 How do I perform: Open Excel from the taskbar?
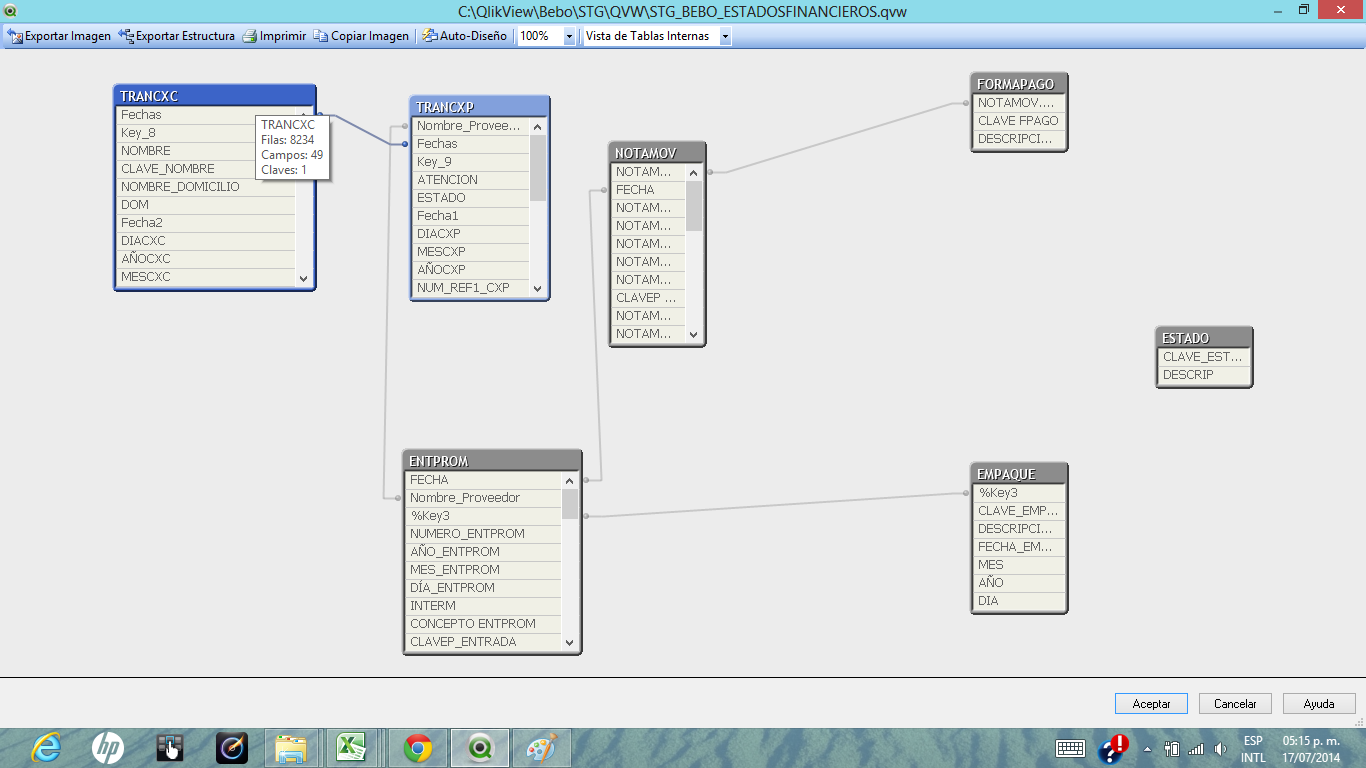coord(350,748)
